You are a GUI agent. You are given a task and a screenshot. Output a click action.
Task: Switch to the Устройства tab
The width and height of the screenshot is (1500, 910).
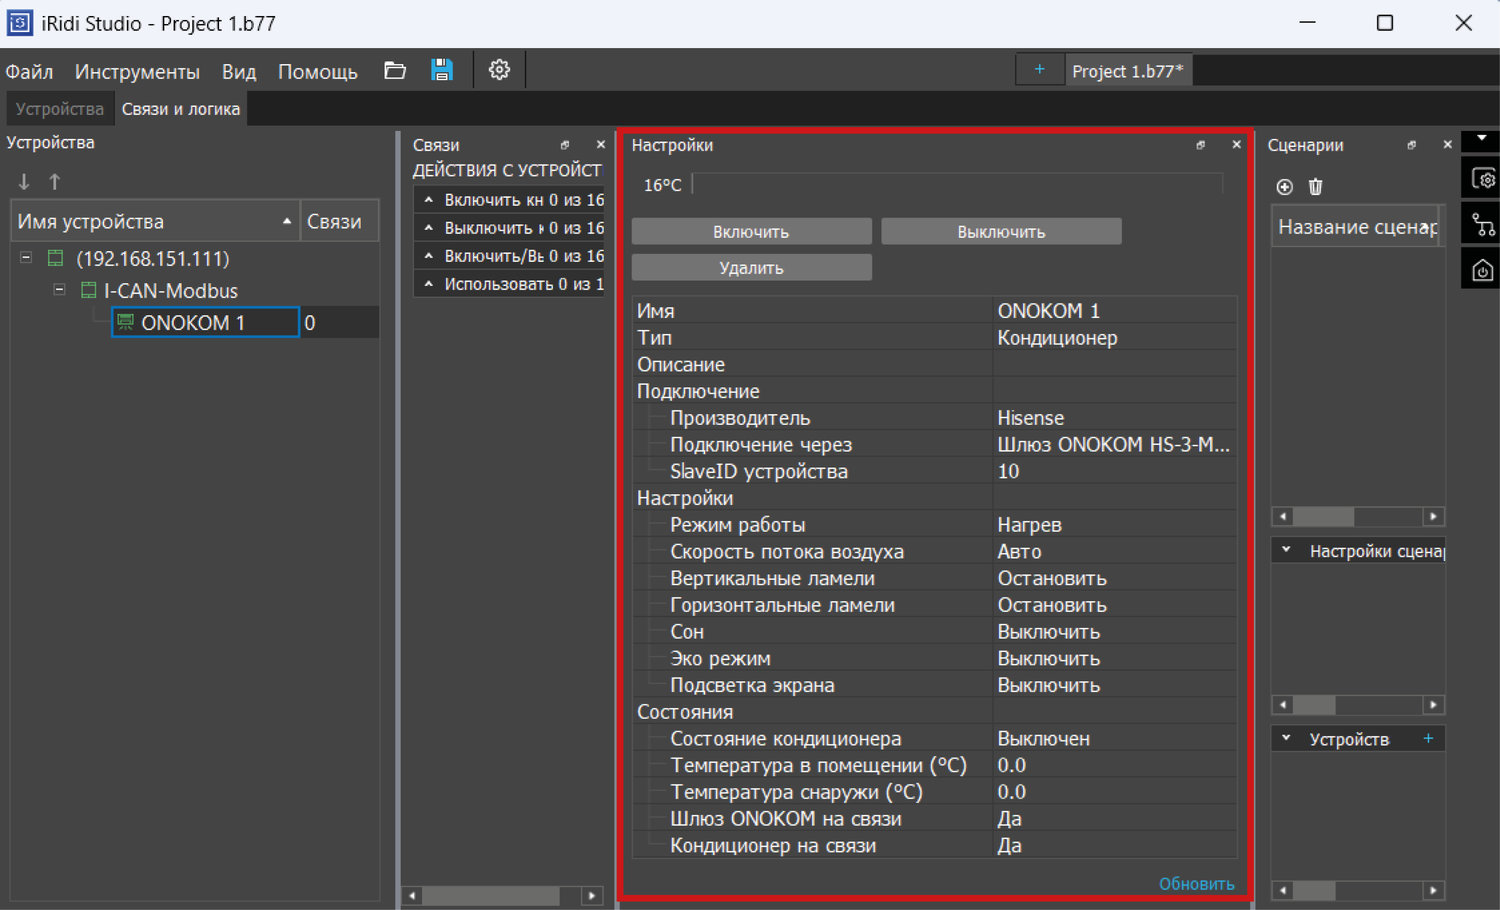59,109
